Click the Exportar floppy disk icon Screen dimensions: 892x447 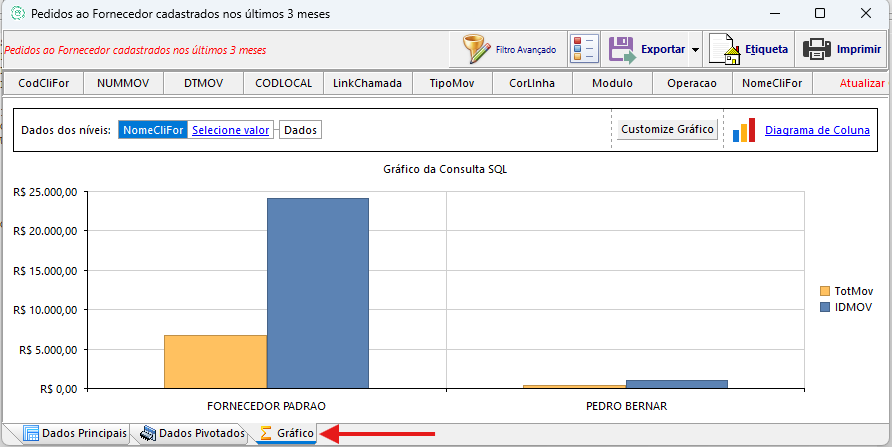pos(622,48)
